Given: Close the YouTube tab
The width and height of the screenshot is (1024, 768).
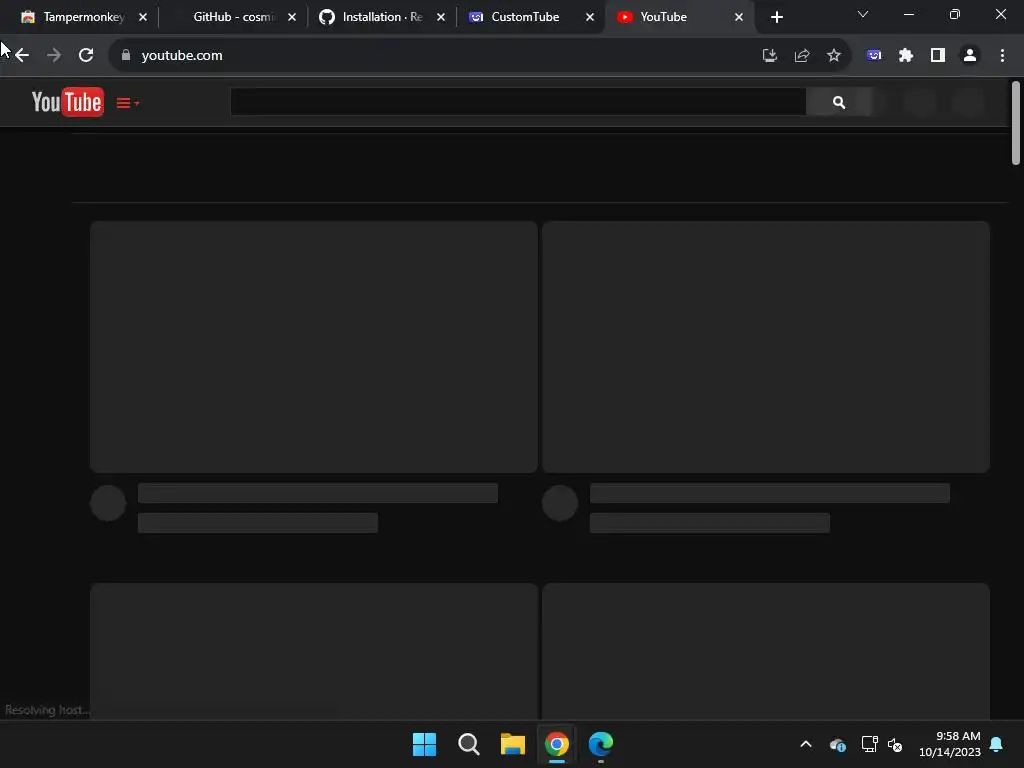Looking at the screenshot, I should [739, 17].
